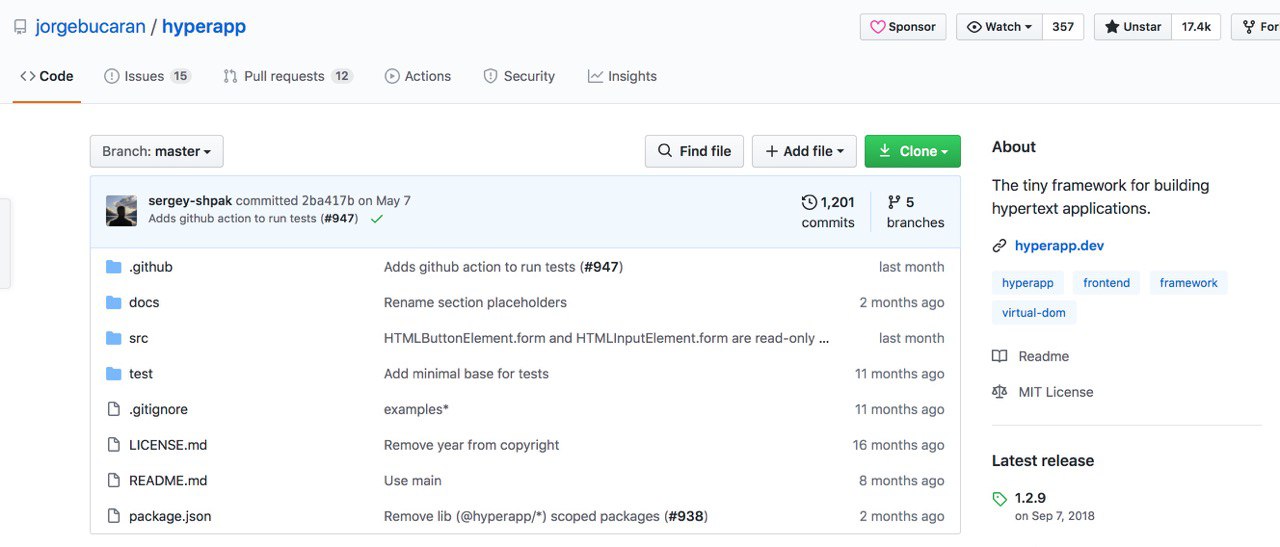1280x547 pixels.
Task: Click the repository book icon beside jorgebucaran
Action: coord(20,27)
